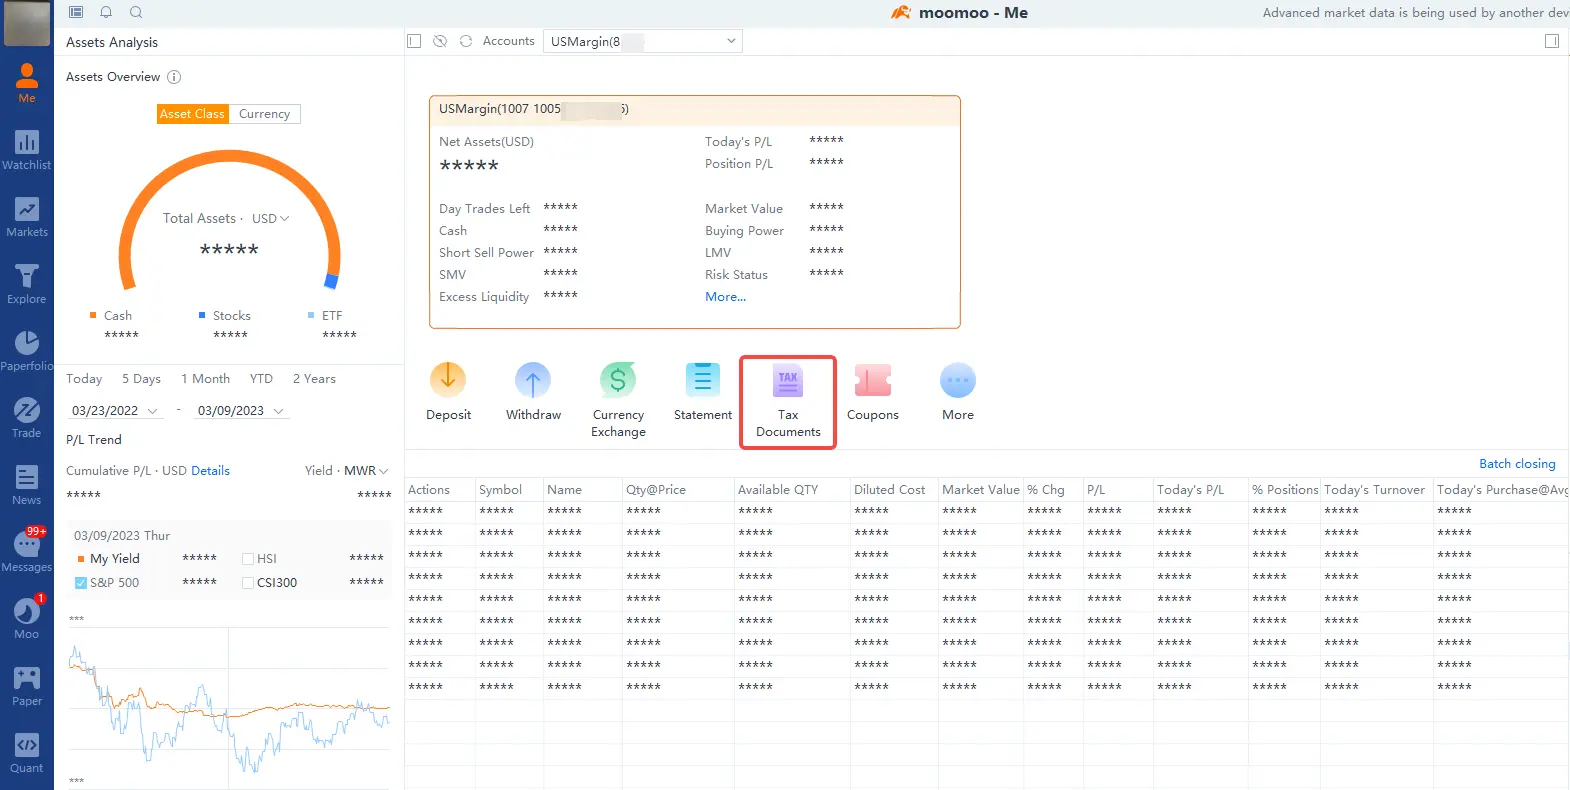Select the 1 Month period tab
Viewport: 1570px width, 790px height.
[x=205, y=379]
